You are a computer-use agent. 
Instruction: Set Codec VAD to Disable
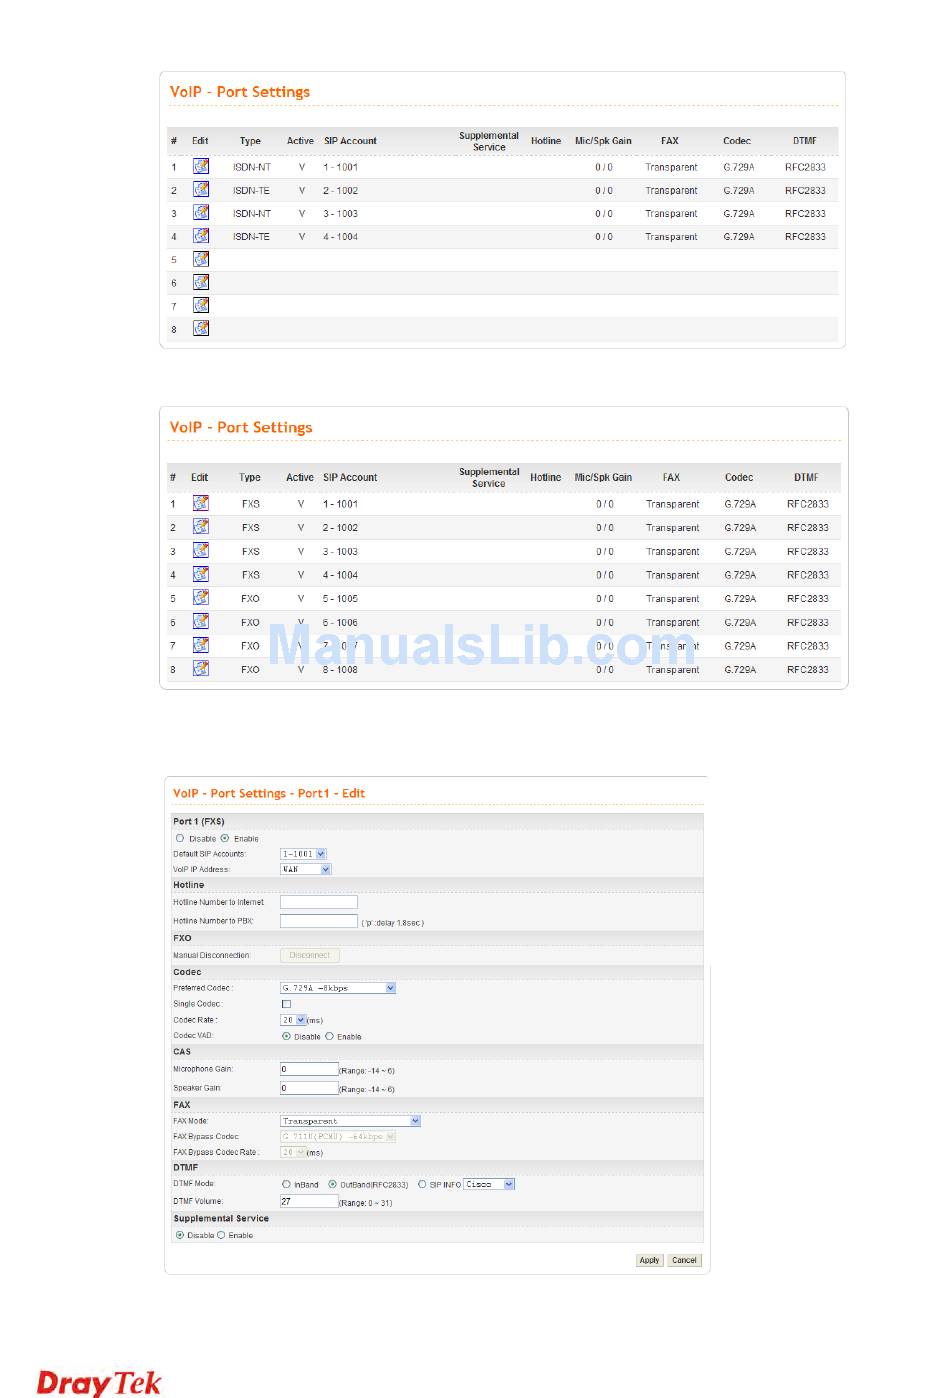pyautogui.click(x=286, y=1036)
